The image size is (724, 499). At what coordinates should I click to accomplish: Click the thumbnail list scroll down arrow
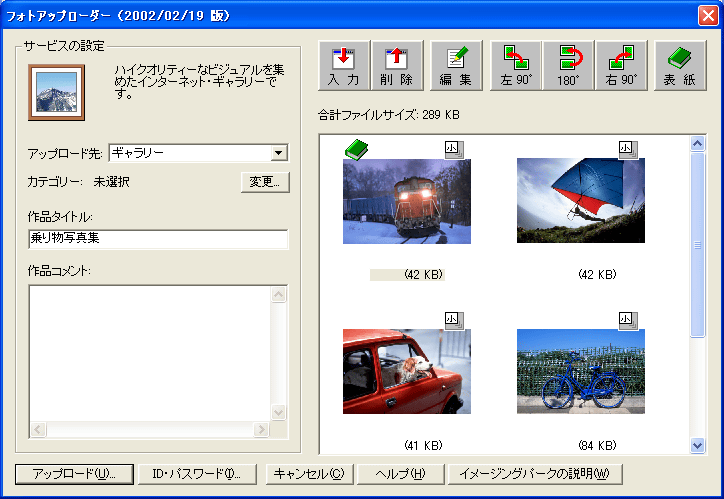[698, 445]
